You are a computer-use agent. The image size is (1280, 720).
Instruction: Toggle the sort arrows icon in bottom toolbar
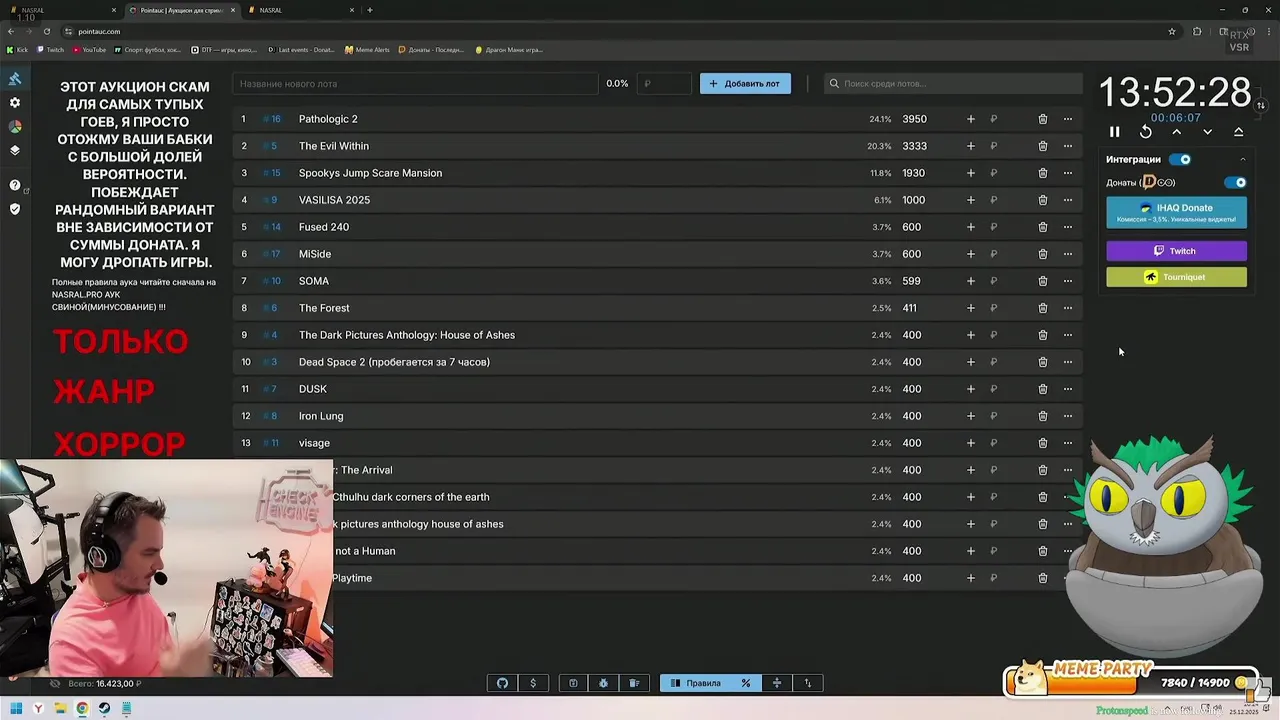point(808,683)
